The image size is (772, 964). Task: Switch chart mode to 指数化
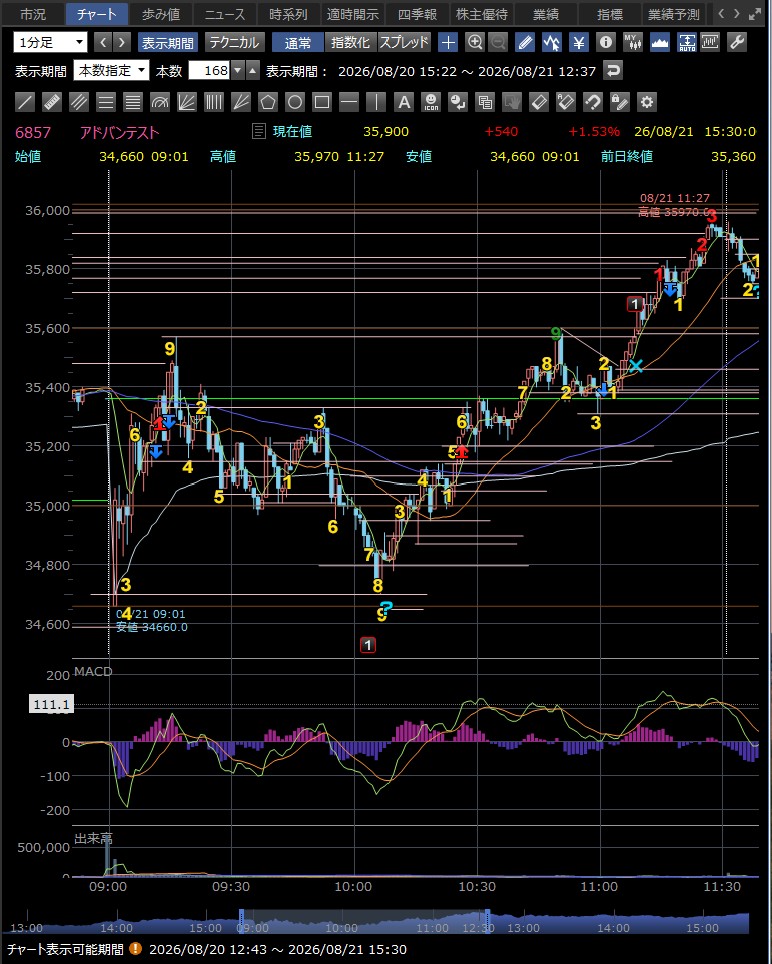(350, 42)
